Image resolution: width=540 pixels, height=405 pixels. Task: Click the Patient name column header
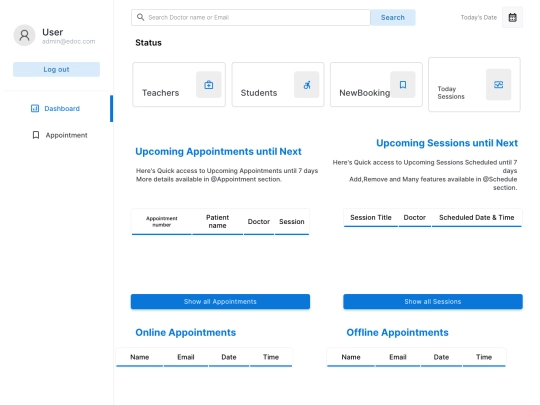[x=217, y=221]
